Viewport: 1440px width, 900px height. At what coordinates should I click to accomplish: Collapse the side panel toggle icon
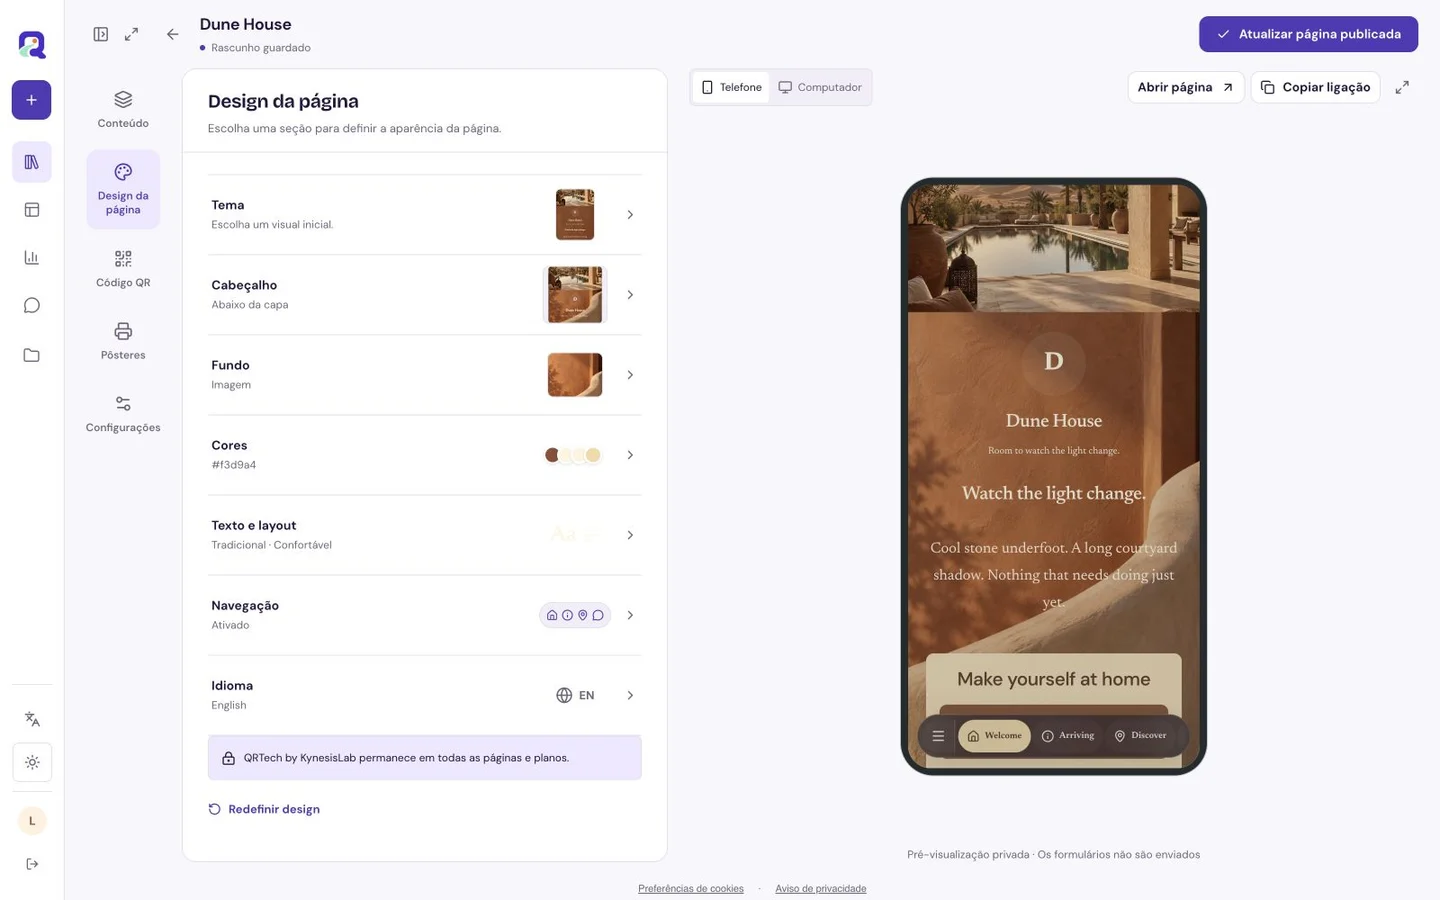[101, 34]
